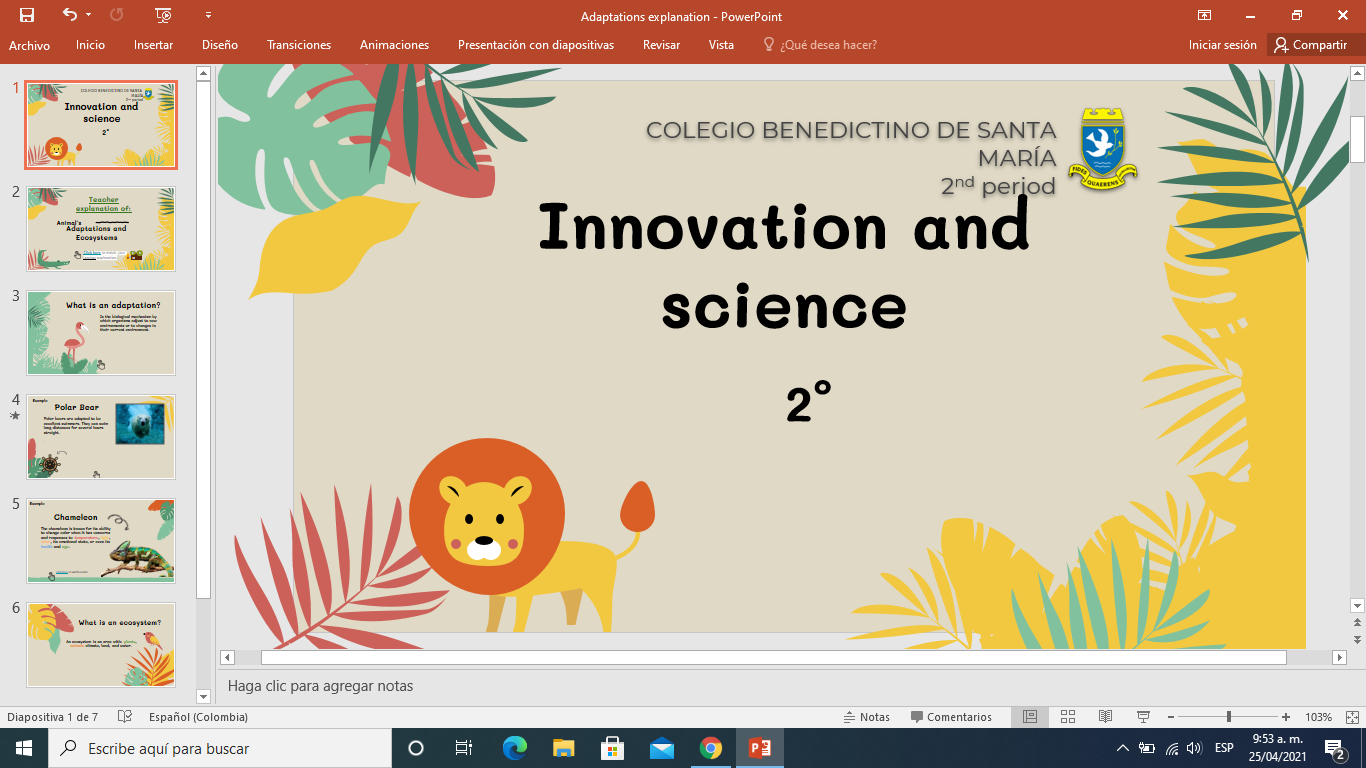Toggle Normal view button in status bar

click(x=1029, y=717)
